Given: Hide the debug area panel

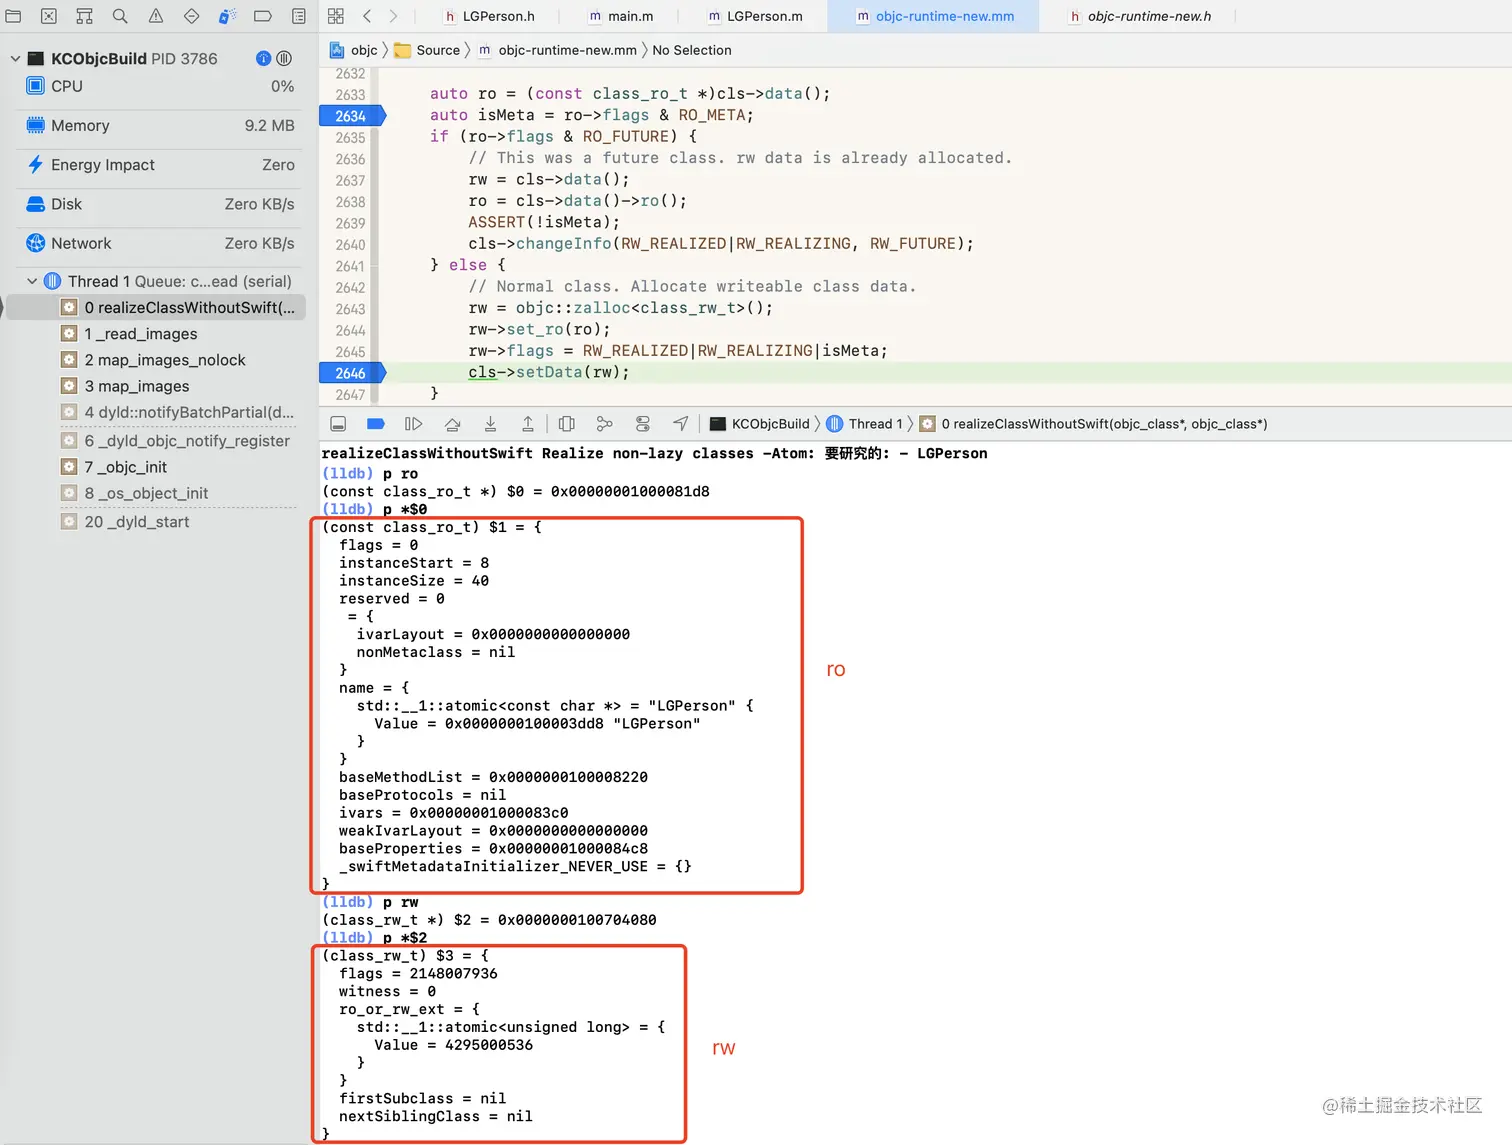Looking at the screenshot, I should pyautogui.click(x=338, y=424).
